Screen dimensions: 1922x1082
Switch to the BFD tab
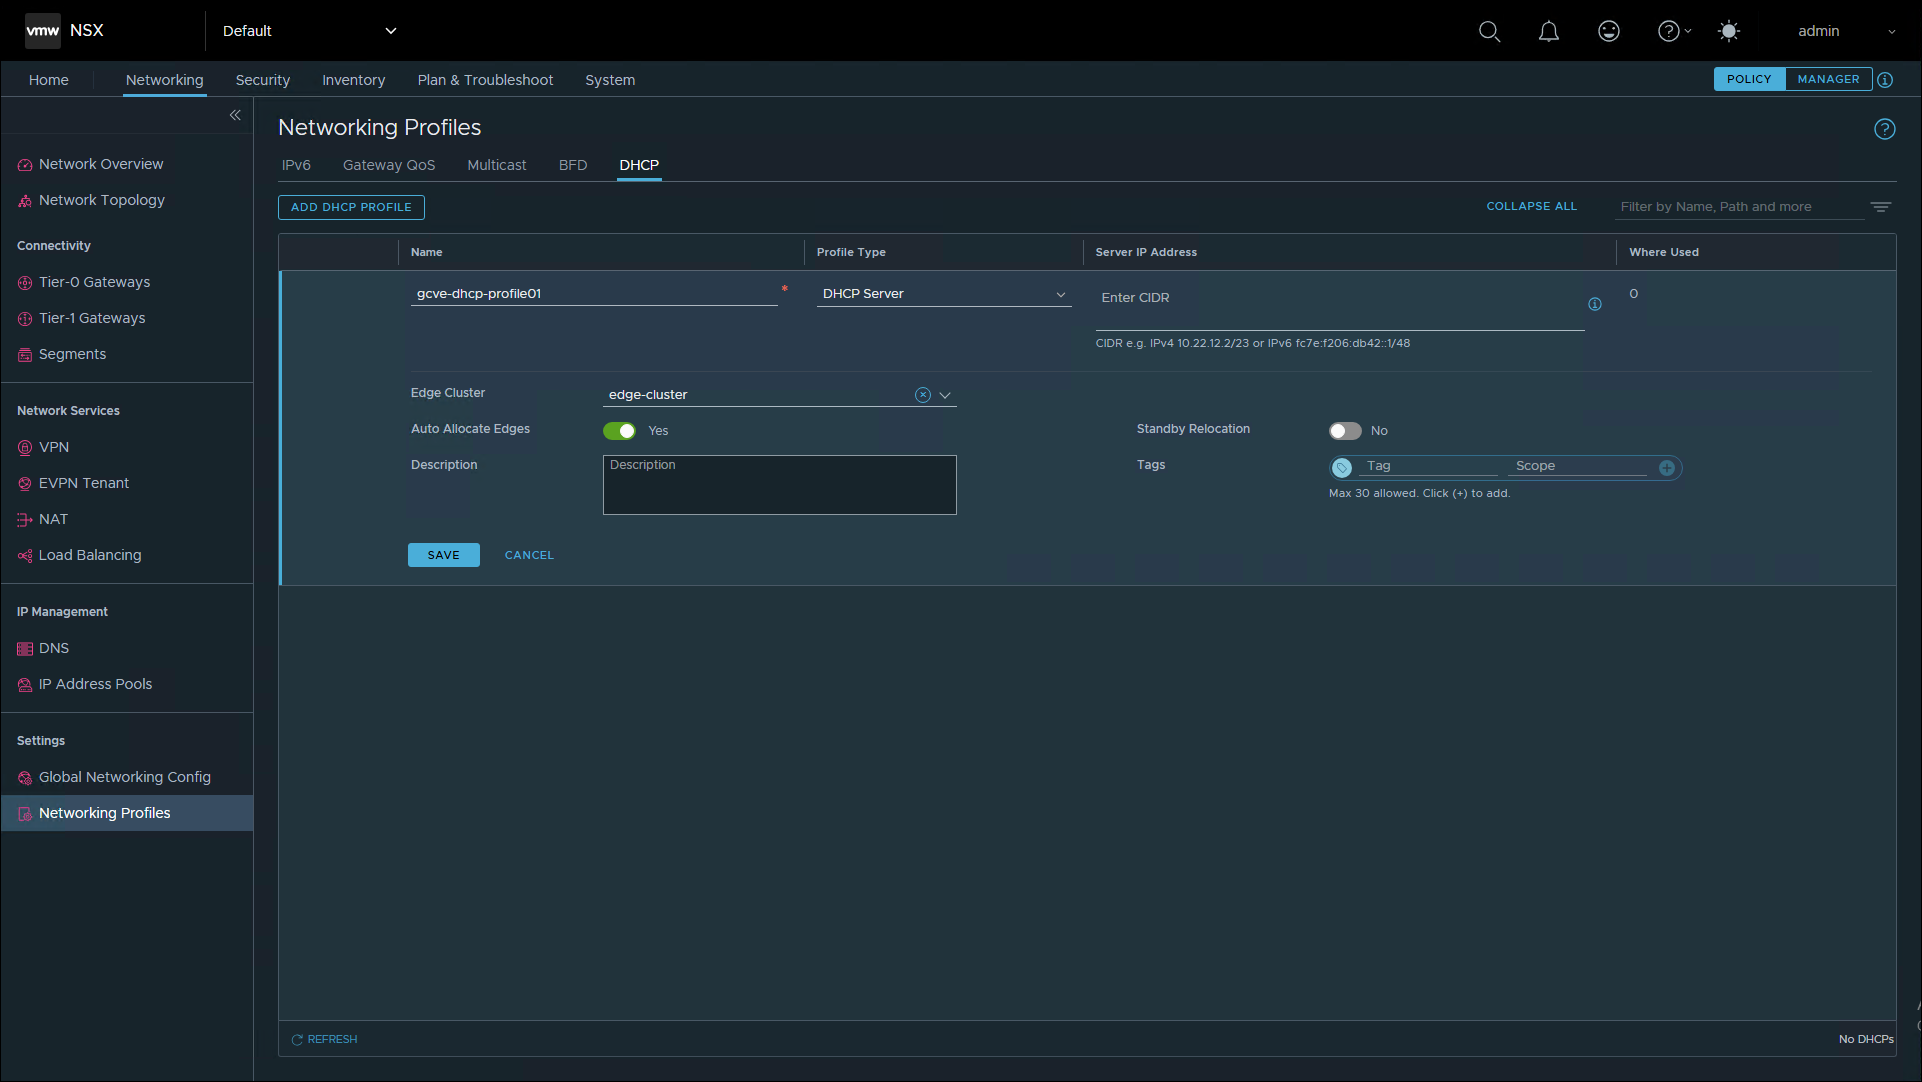[x=572, y=165]
